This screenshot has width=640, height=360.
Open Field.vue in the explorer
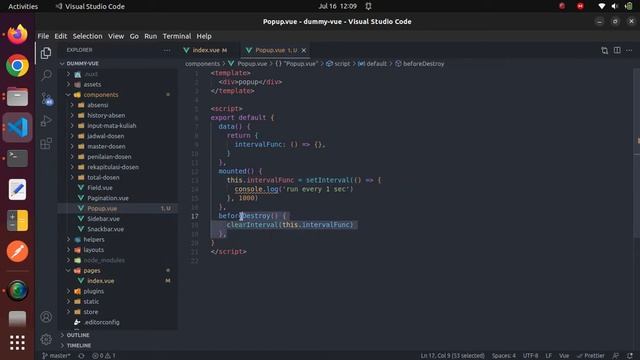click(100, 188)
